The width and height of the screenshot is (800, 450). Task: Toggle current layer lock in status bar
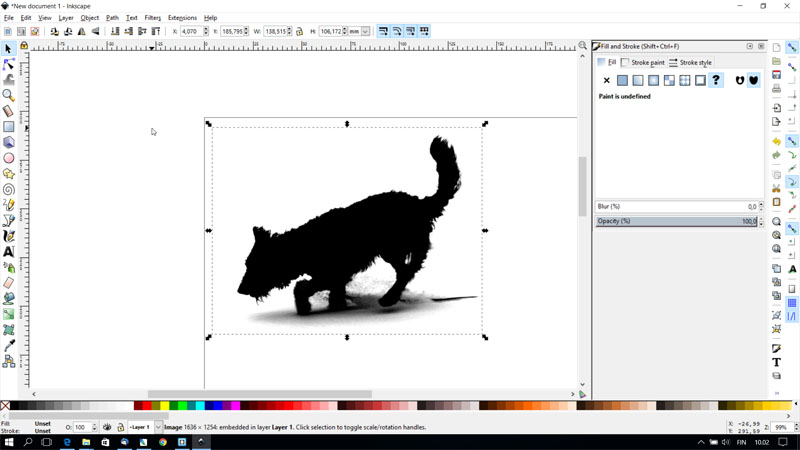120,427
